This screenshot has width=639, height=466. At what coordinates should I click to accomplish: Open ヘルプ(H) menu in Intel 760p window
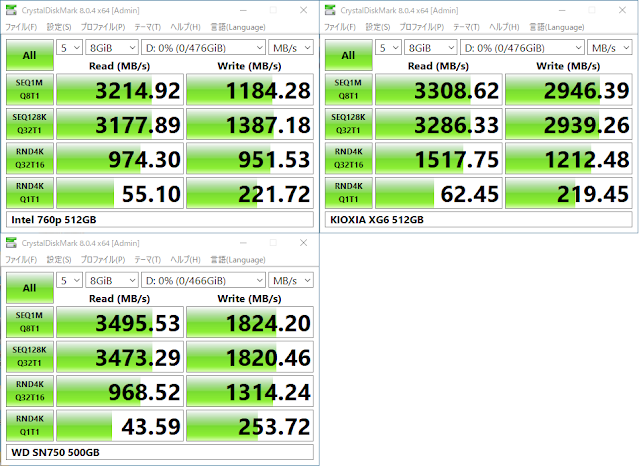point(185,27)
